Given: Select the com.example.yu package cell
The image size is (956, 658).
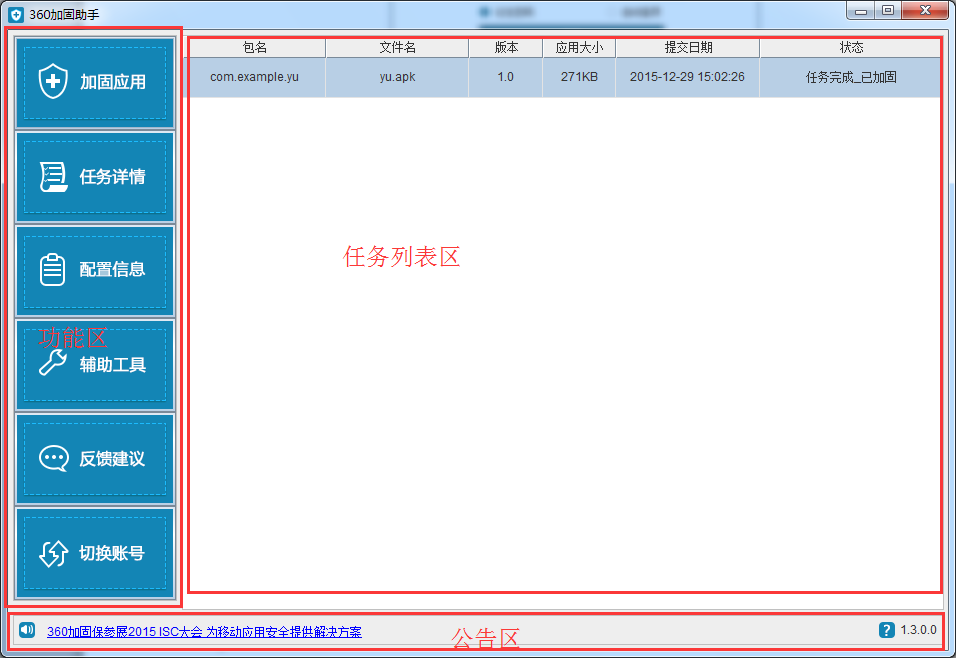Looking at the screenshot, I should pos(255,77).
